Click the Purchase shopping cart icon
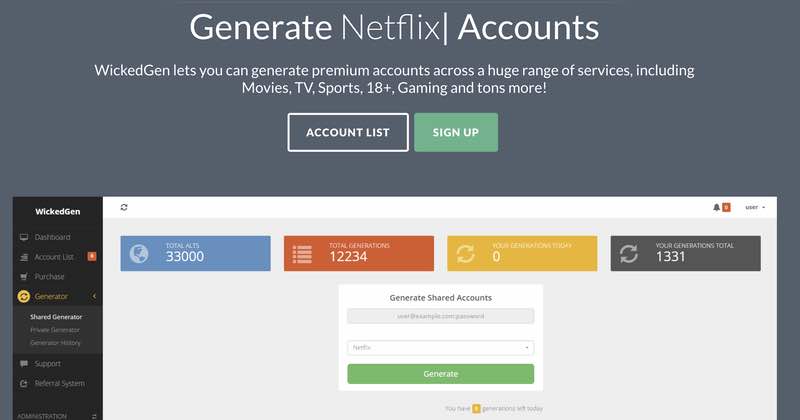This screenshot has width=800, height=420. click(24, 277)
